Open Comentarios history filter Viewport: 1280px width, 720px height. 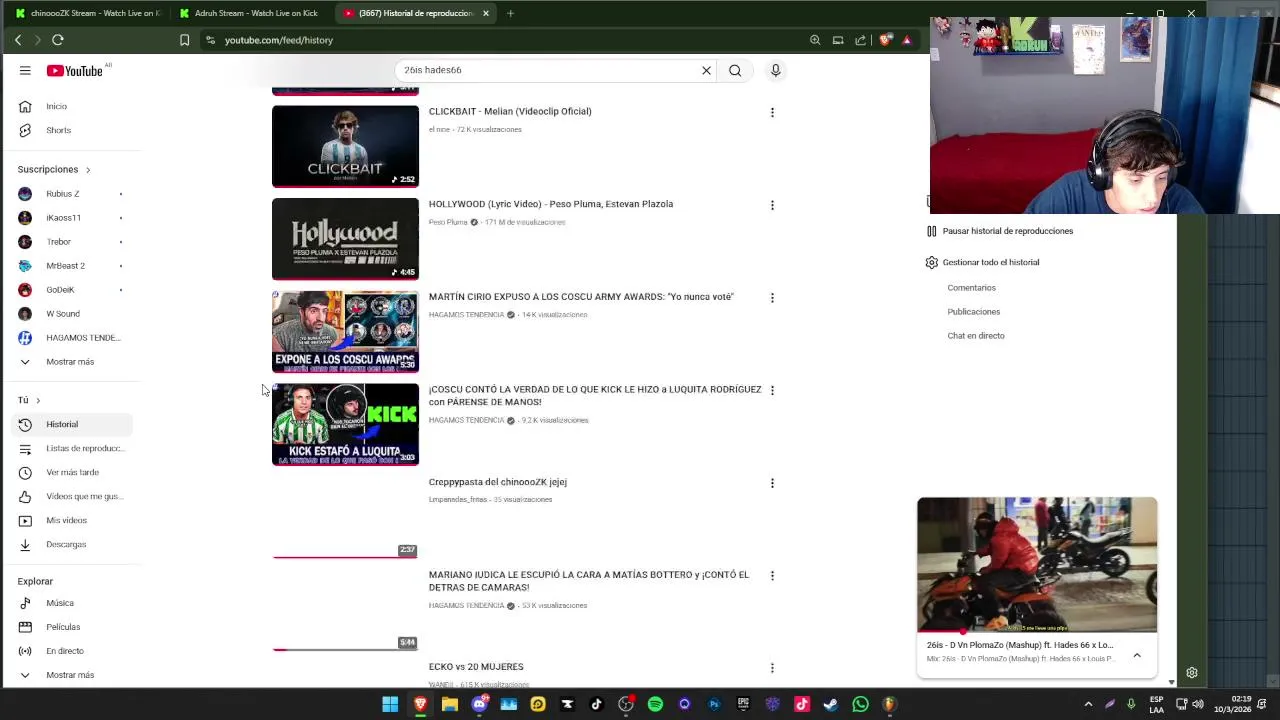click(971, 288)
